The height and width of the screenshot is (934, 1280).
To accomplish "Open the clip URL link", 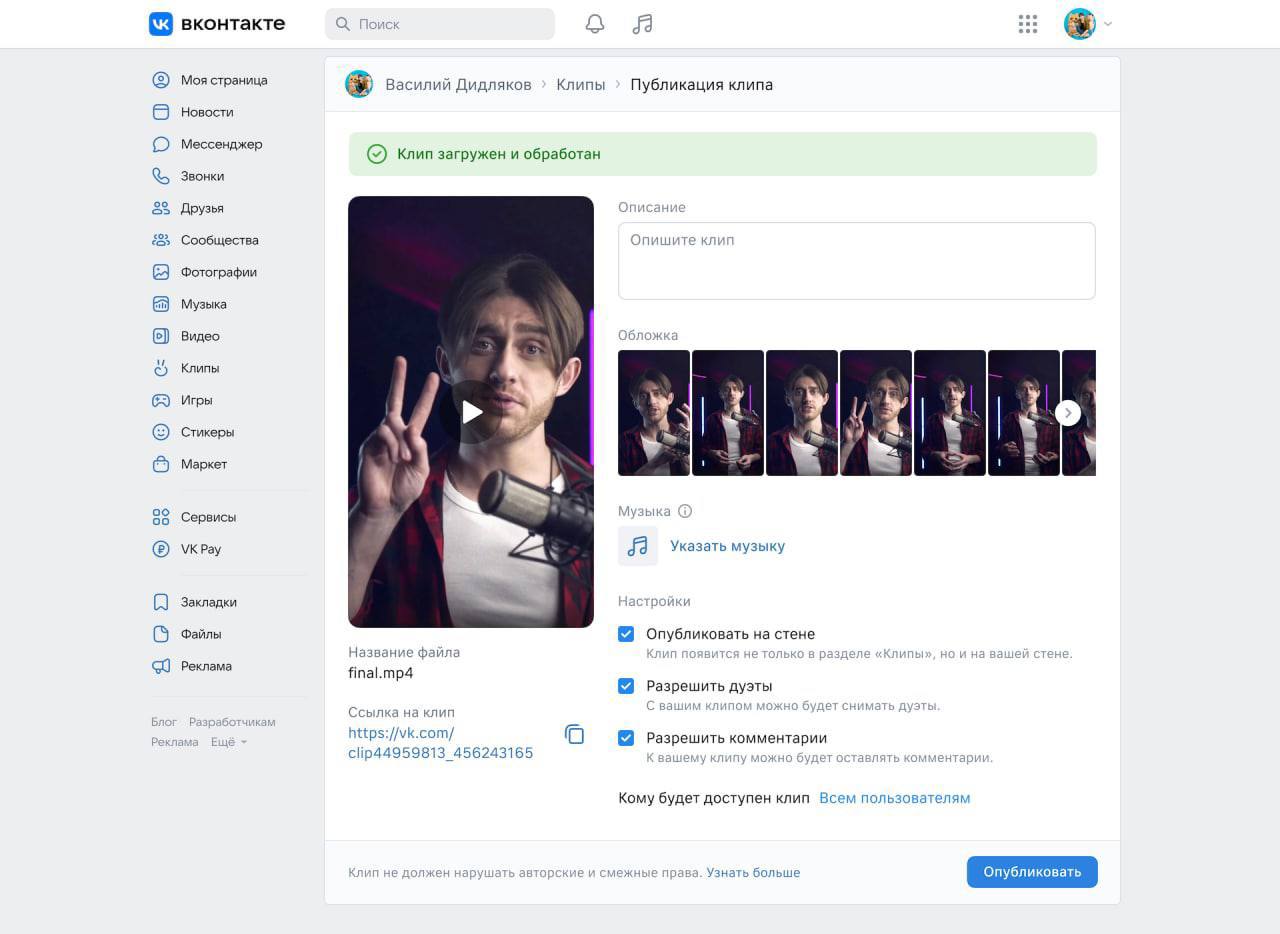I will point(441,743).
